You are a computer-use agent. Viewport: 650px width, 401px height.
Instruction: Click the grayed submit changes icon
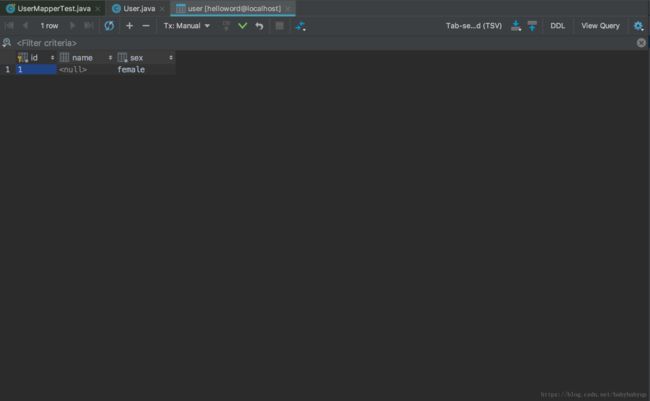pyautogui.click(x=226, y=26)
